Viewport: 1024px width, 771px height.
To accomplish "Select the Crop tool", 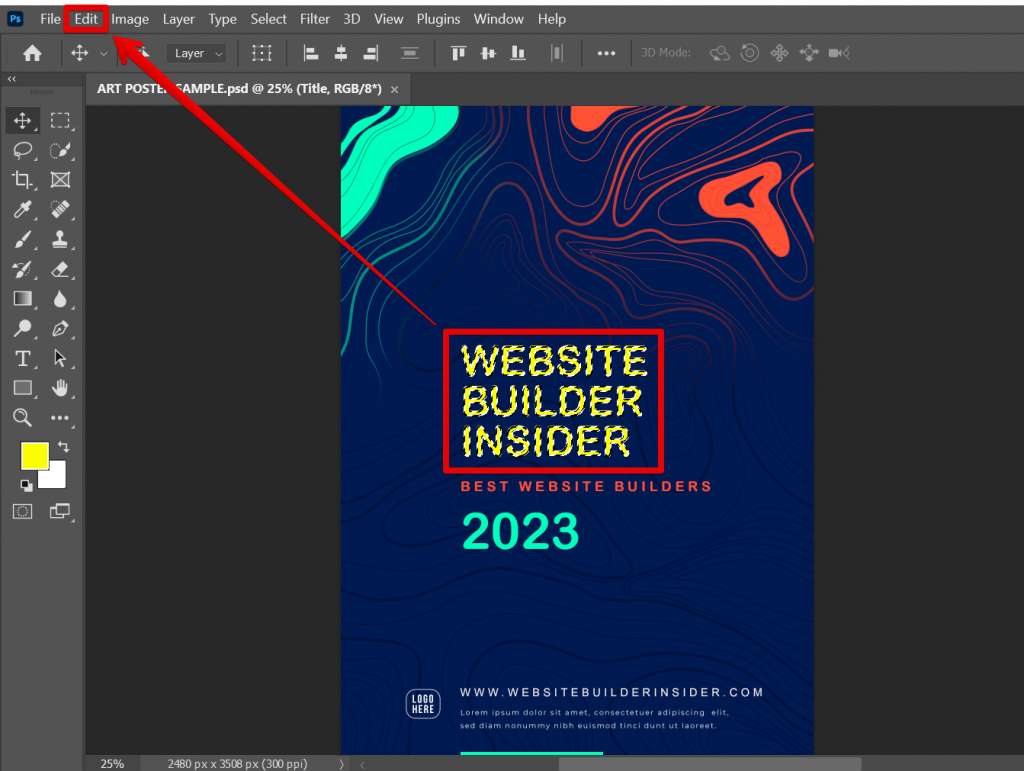I will click(22, 180).
